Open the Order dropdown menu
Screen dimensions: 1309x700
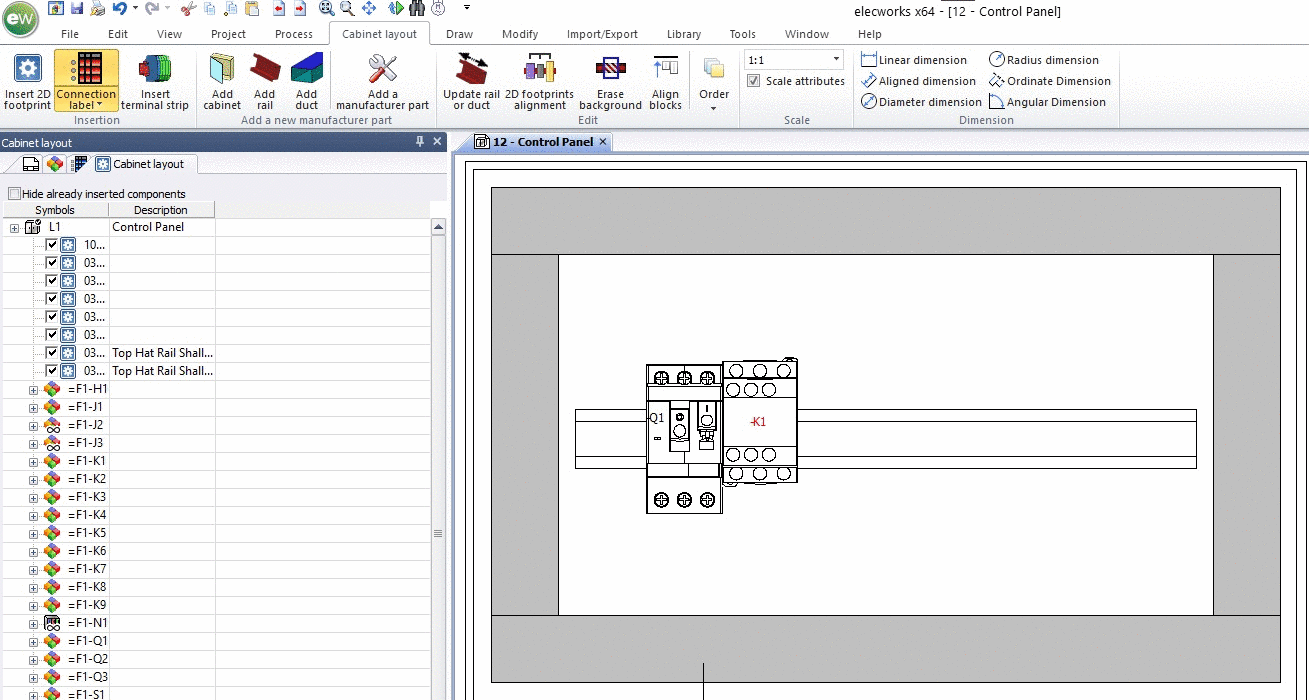(x=714, y=83)
